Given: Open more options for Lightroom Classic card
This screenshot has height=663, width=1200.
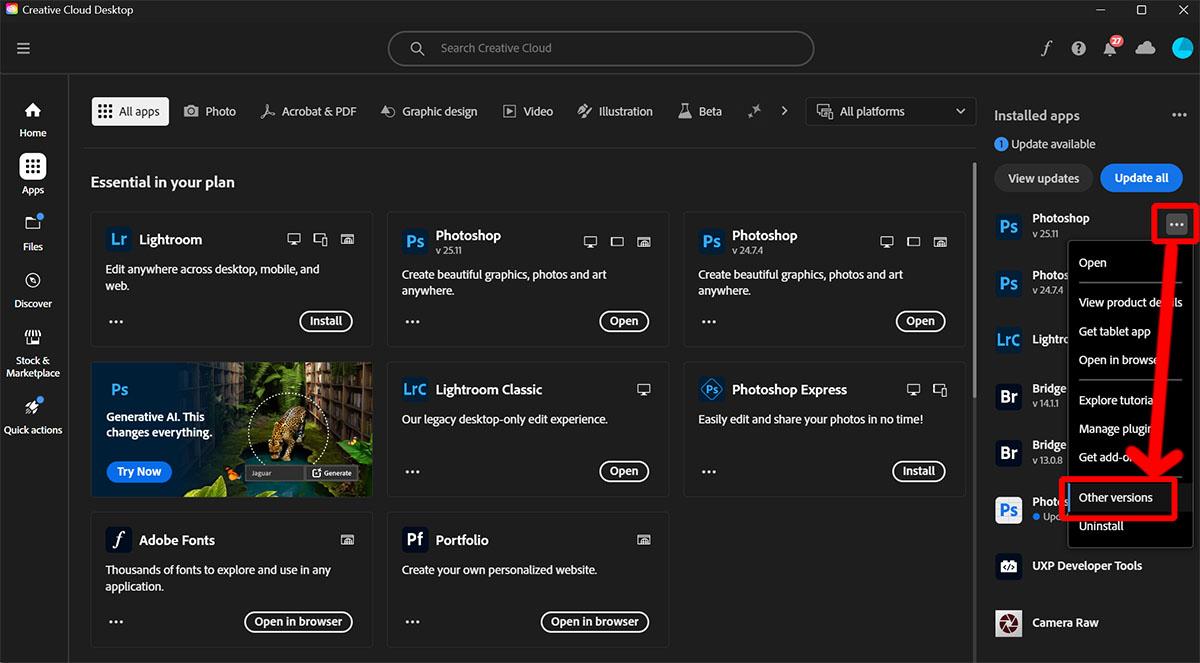Looking at the screenshot, I should pyautogui.click(x=412, y=471).
